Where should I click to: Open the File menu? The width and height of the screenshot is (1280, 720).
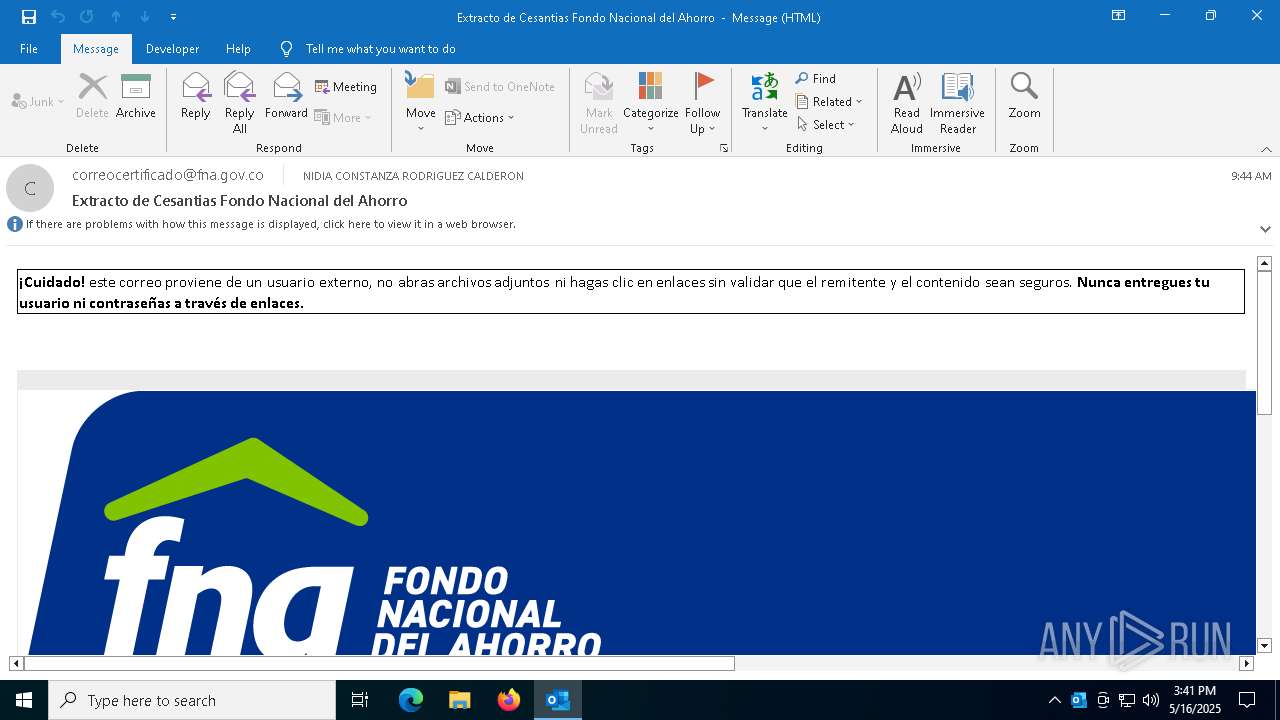tap(29, 49)
